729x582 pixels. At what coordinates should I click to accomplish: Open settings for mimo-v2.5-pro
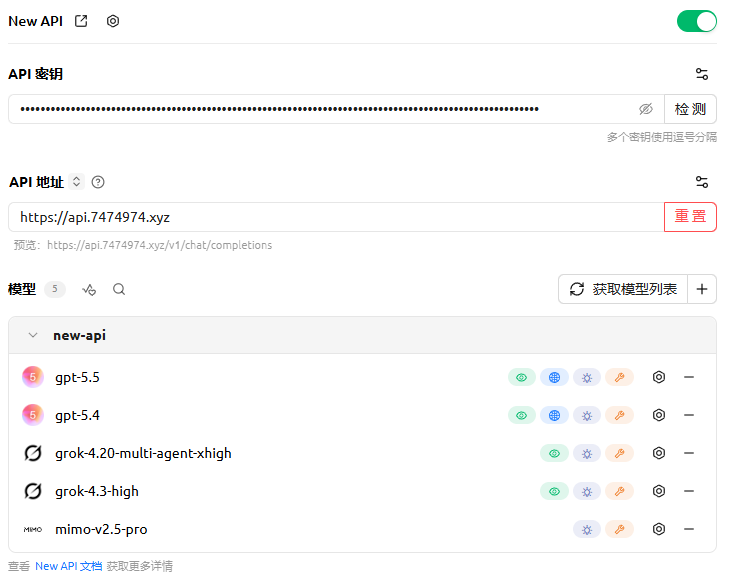click(x=659, y=529)
